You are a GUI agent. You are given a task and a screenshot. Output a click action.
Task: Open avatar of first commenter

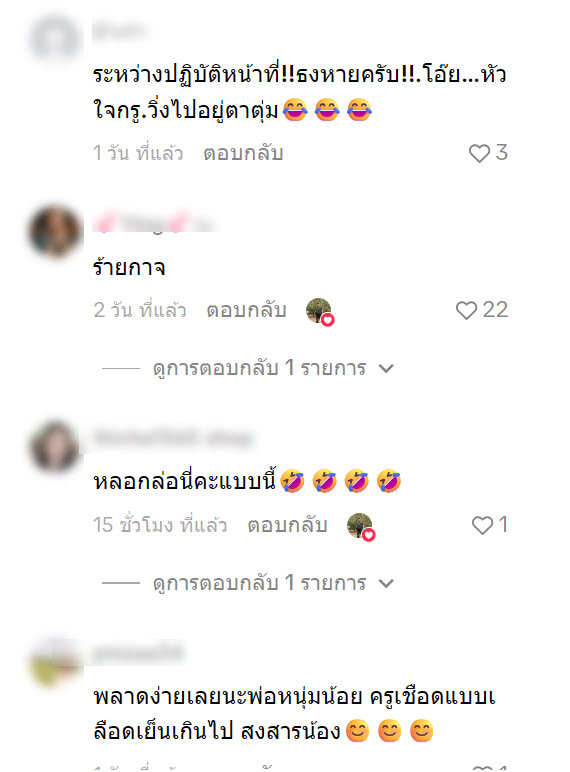tap(54, 38)
